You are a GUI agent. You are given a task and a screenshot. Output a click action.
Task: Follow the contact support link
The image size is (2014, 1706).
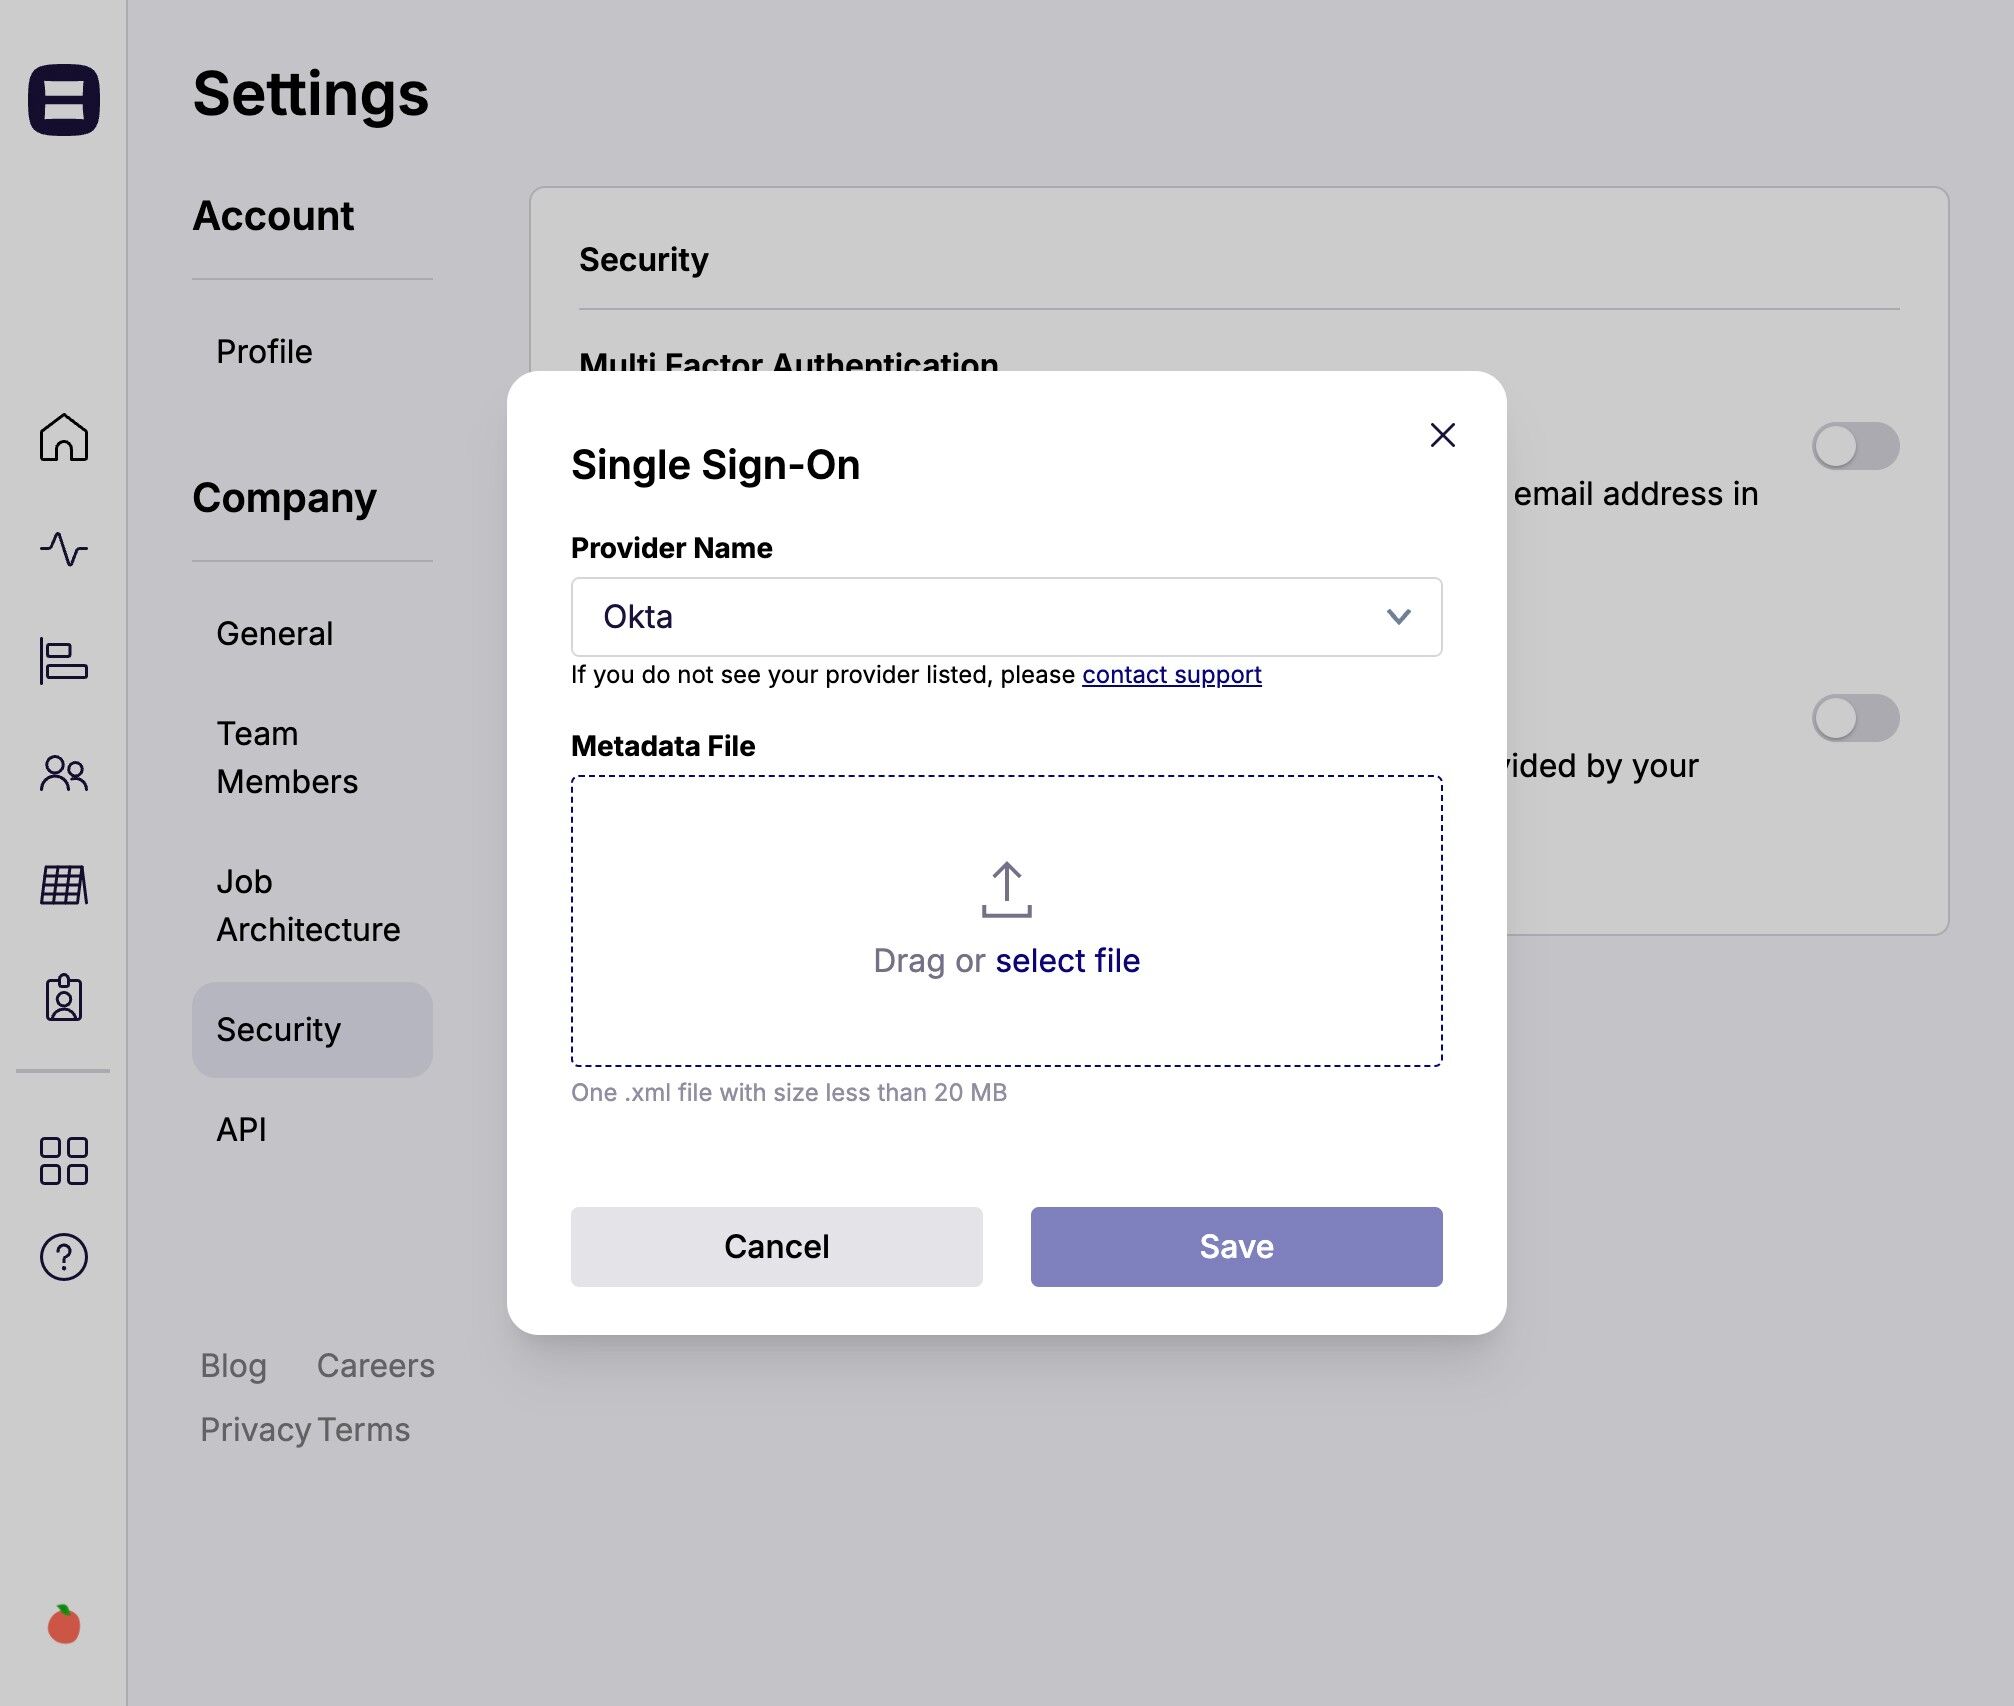tap(1171, 675)
